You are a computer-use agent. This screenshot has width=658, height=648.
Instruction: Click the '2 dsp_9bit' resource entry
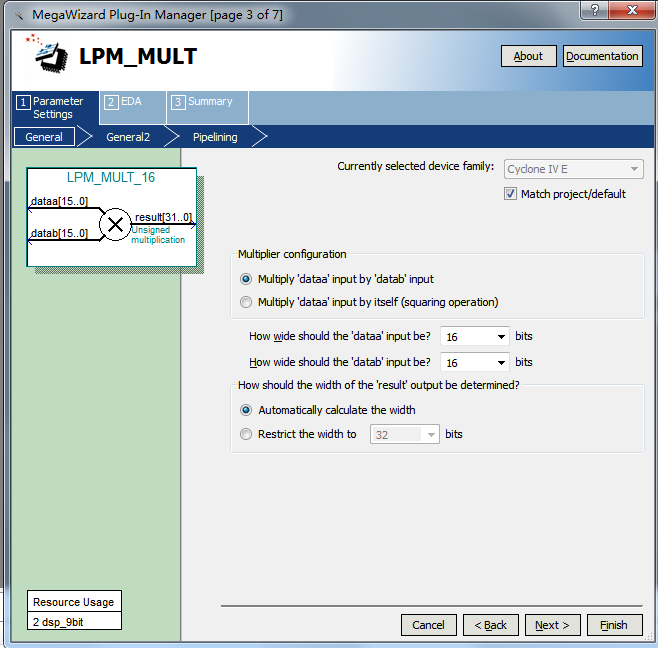click(x=74, y=622)
